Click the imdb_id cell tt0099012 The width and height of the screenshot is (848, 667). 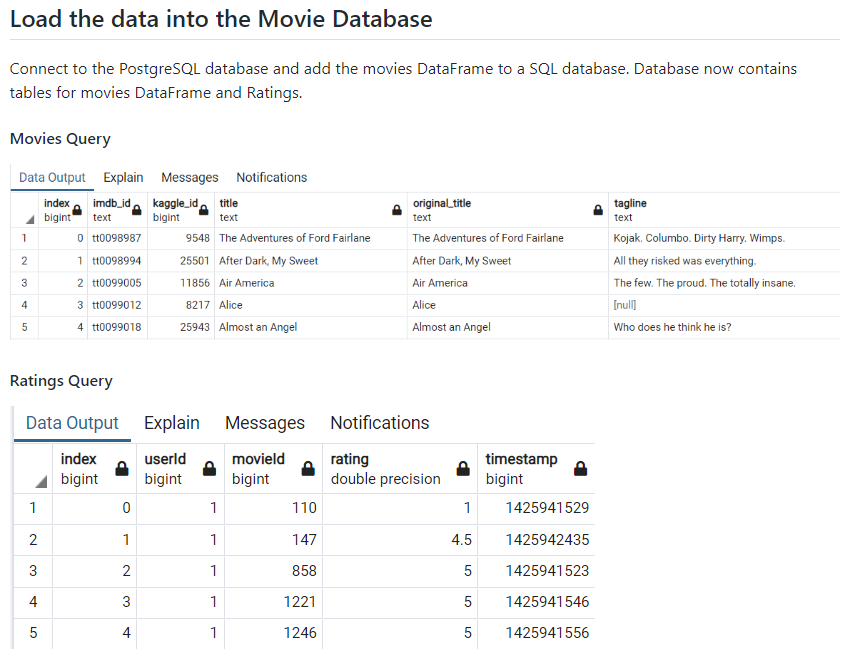[x=117, y=305]
